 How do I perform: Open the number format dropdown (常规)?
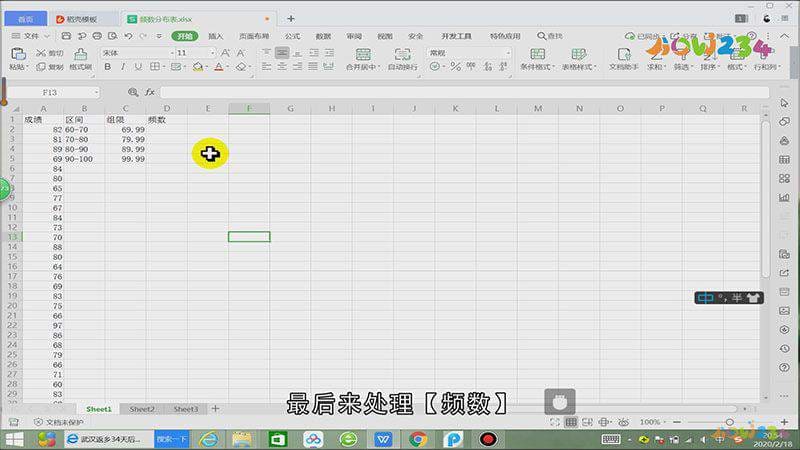tap(508, 53)
